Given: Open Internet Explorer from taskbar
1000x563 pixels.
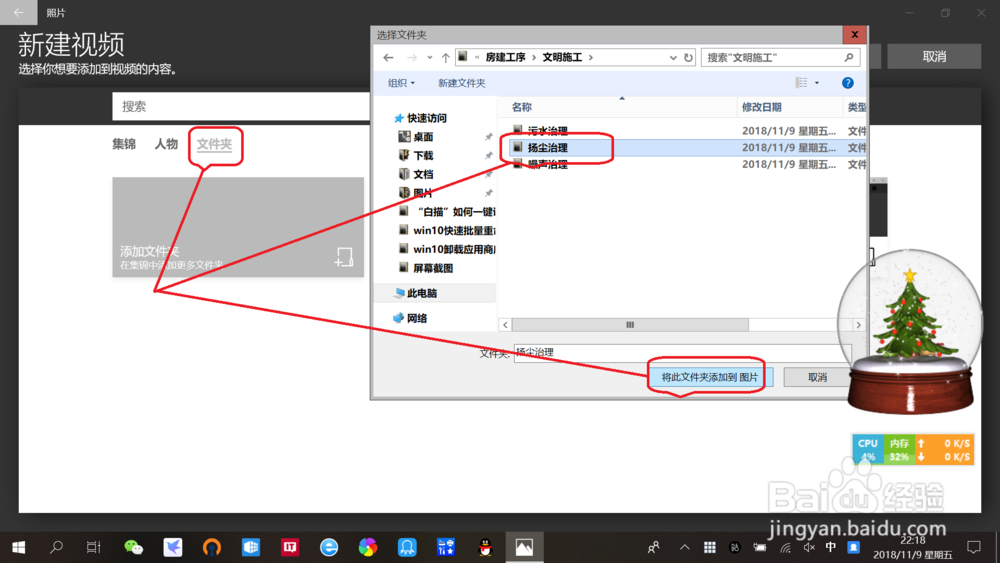Looking at the screenshot, I should [329, 547].
